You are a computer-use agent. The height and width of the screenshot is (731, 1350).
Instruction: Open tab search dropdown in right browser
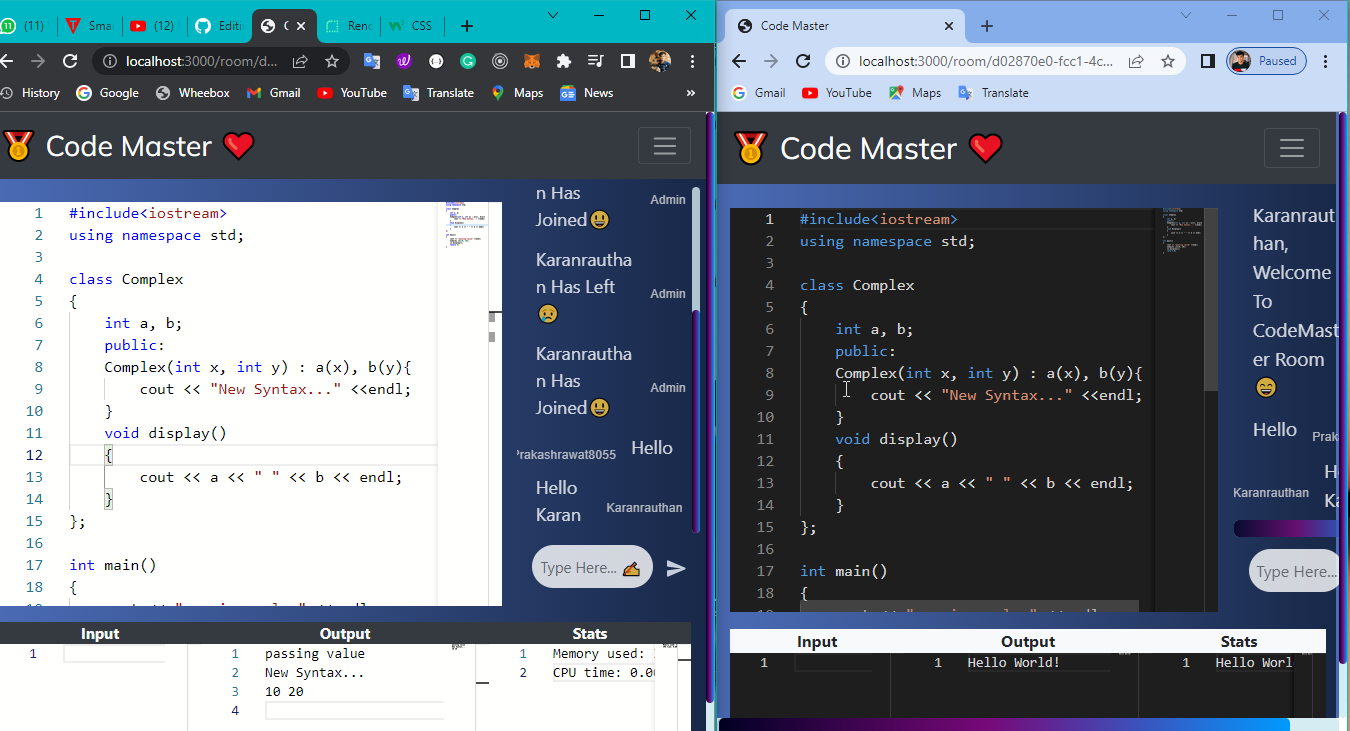[1186, 15]
